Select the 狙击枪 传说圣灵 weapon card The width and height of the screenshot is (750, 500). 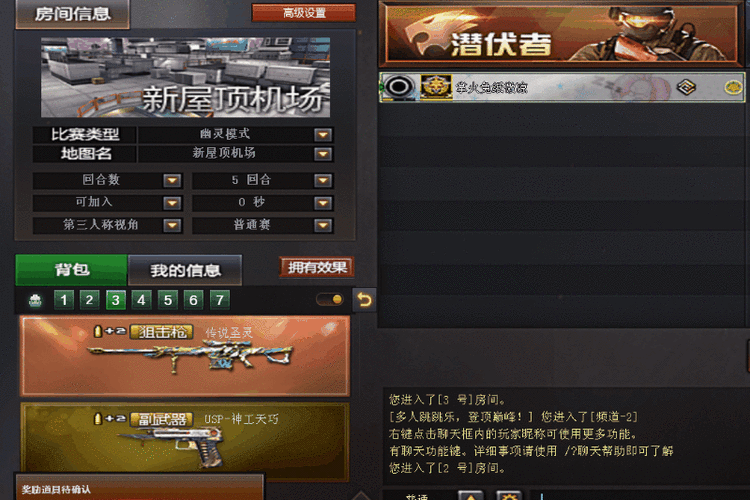click(x=185, y=356)
